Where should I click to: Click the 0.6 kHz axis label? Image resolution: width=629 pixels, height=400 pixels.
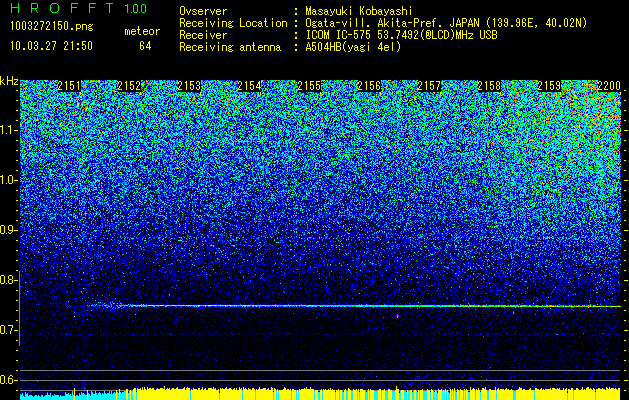click(x=7, y=380)
